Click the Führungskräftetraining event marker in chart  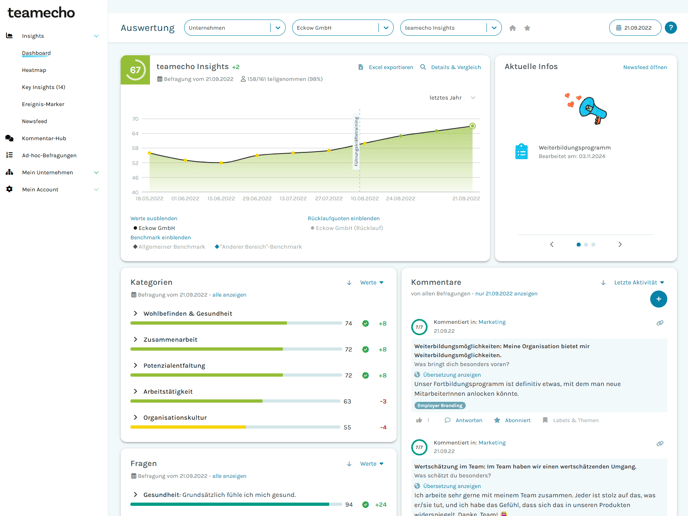click(356, 142)
